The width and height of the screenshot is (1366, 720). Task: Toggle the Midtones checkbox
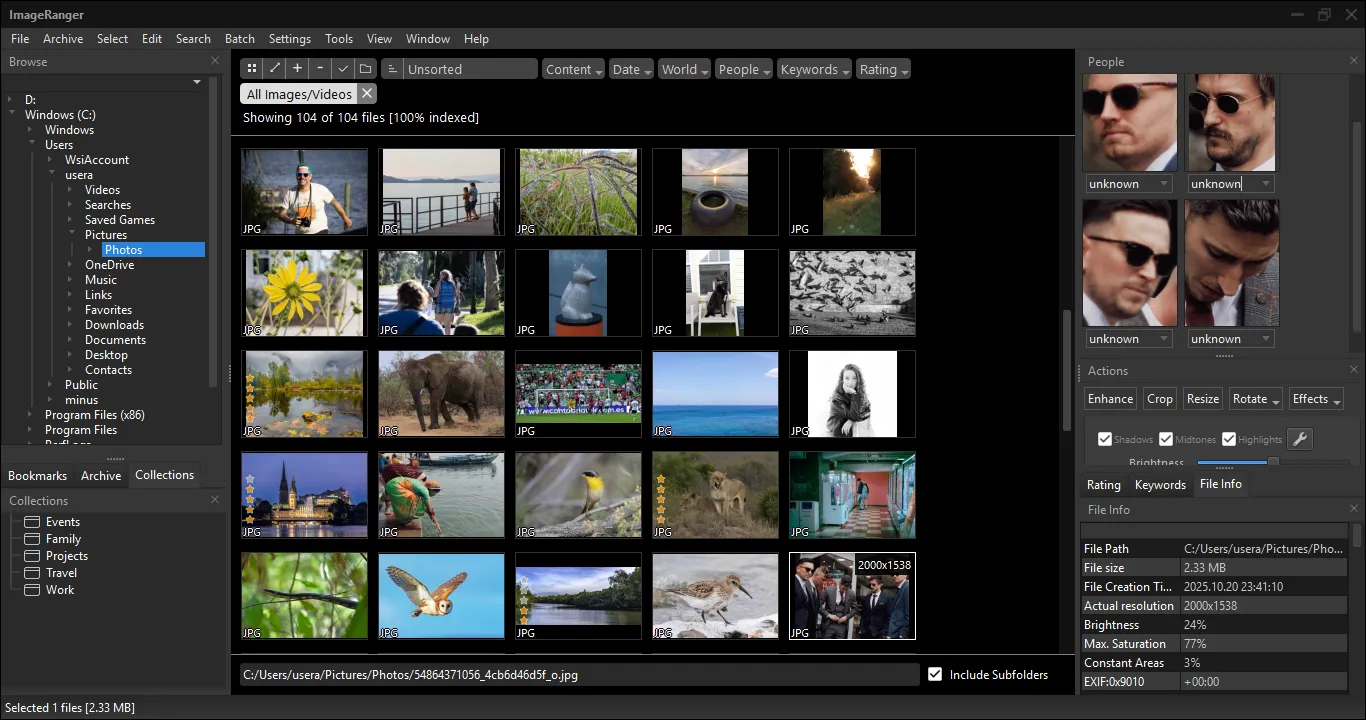(x=1166, y=439)
